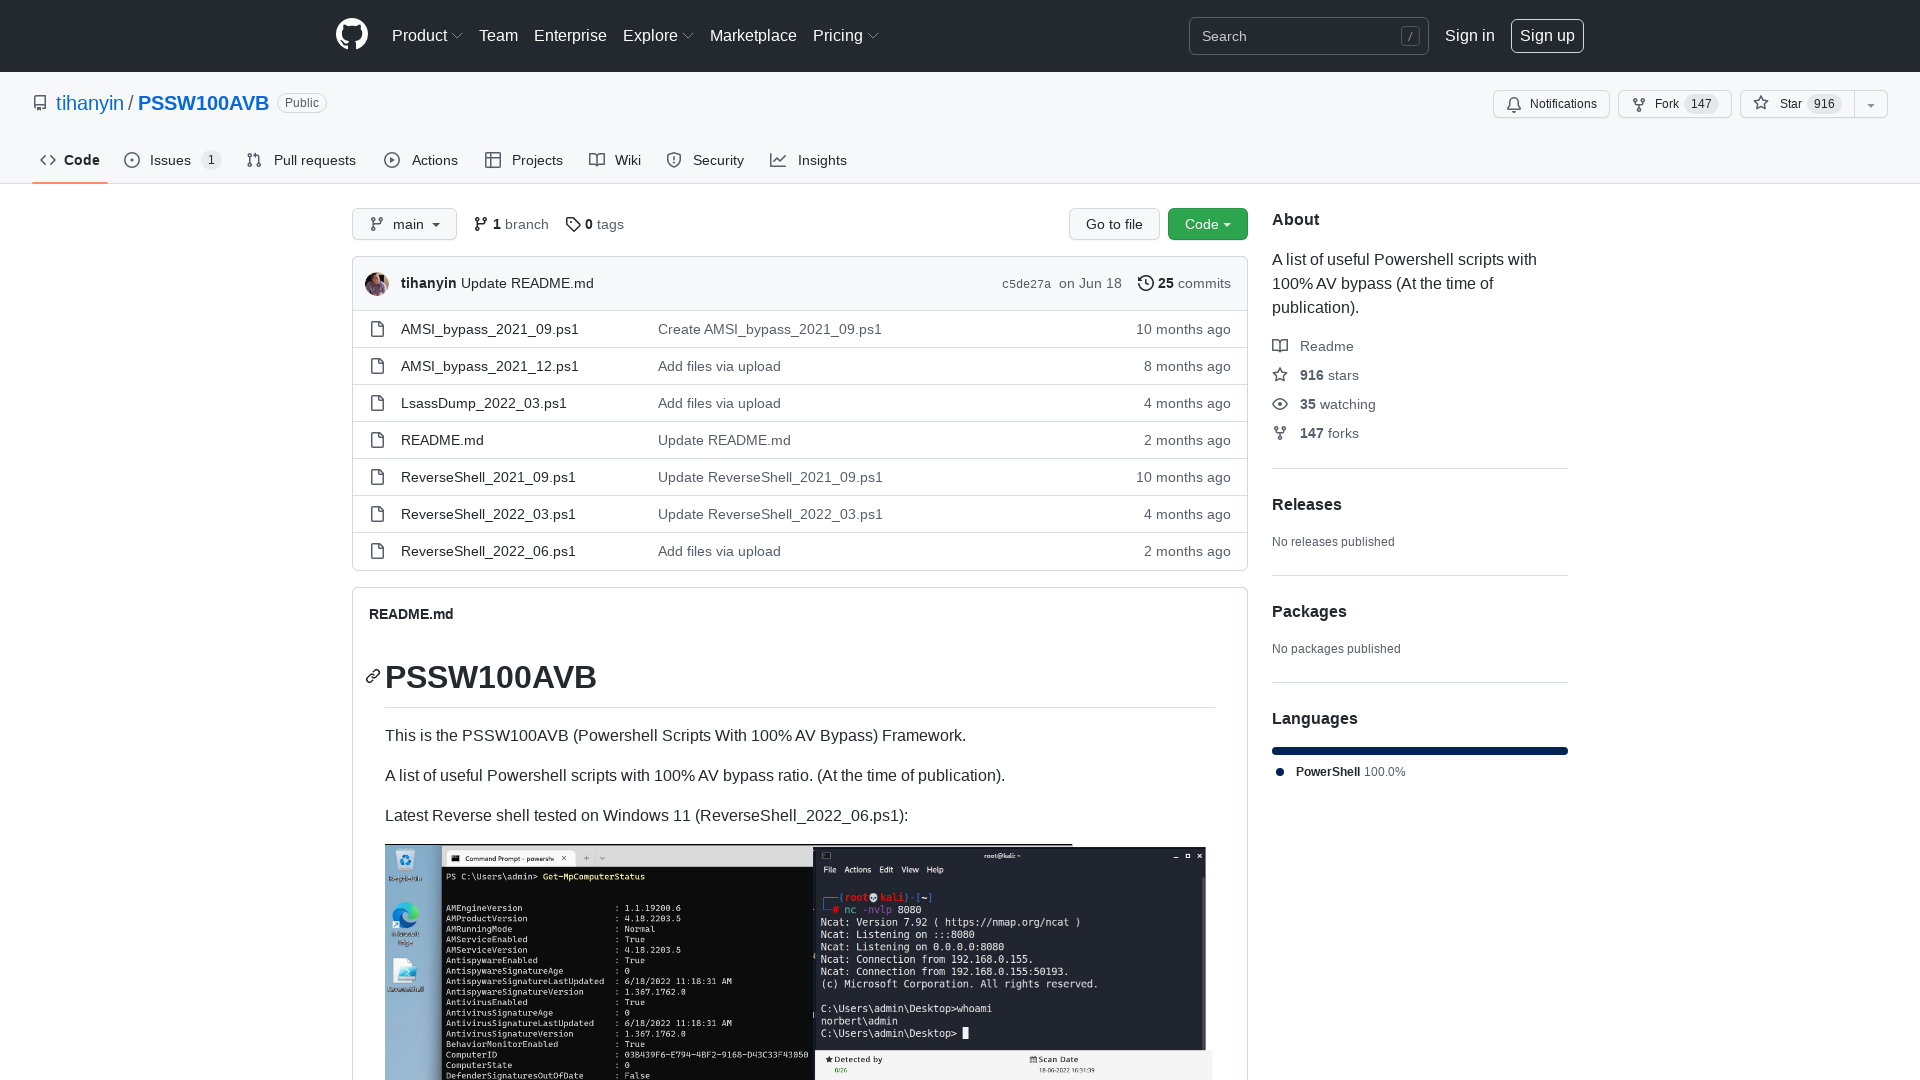Click the tag icon beside 0 tags
This screenshot has height=1080, width=1920.
pyautogui.click(x=573, y=224)
